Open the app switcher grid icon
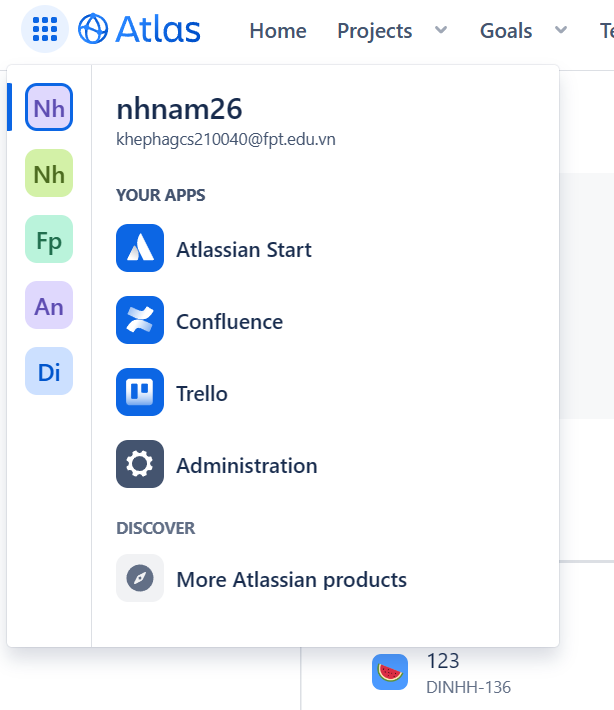Screen dimensions: 614x710 pyautogui.click(x=45, y=29)
